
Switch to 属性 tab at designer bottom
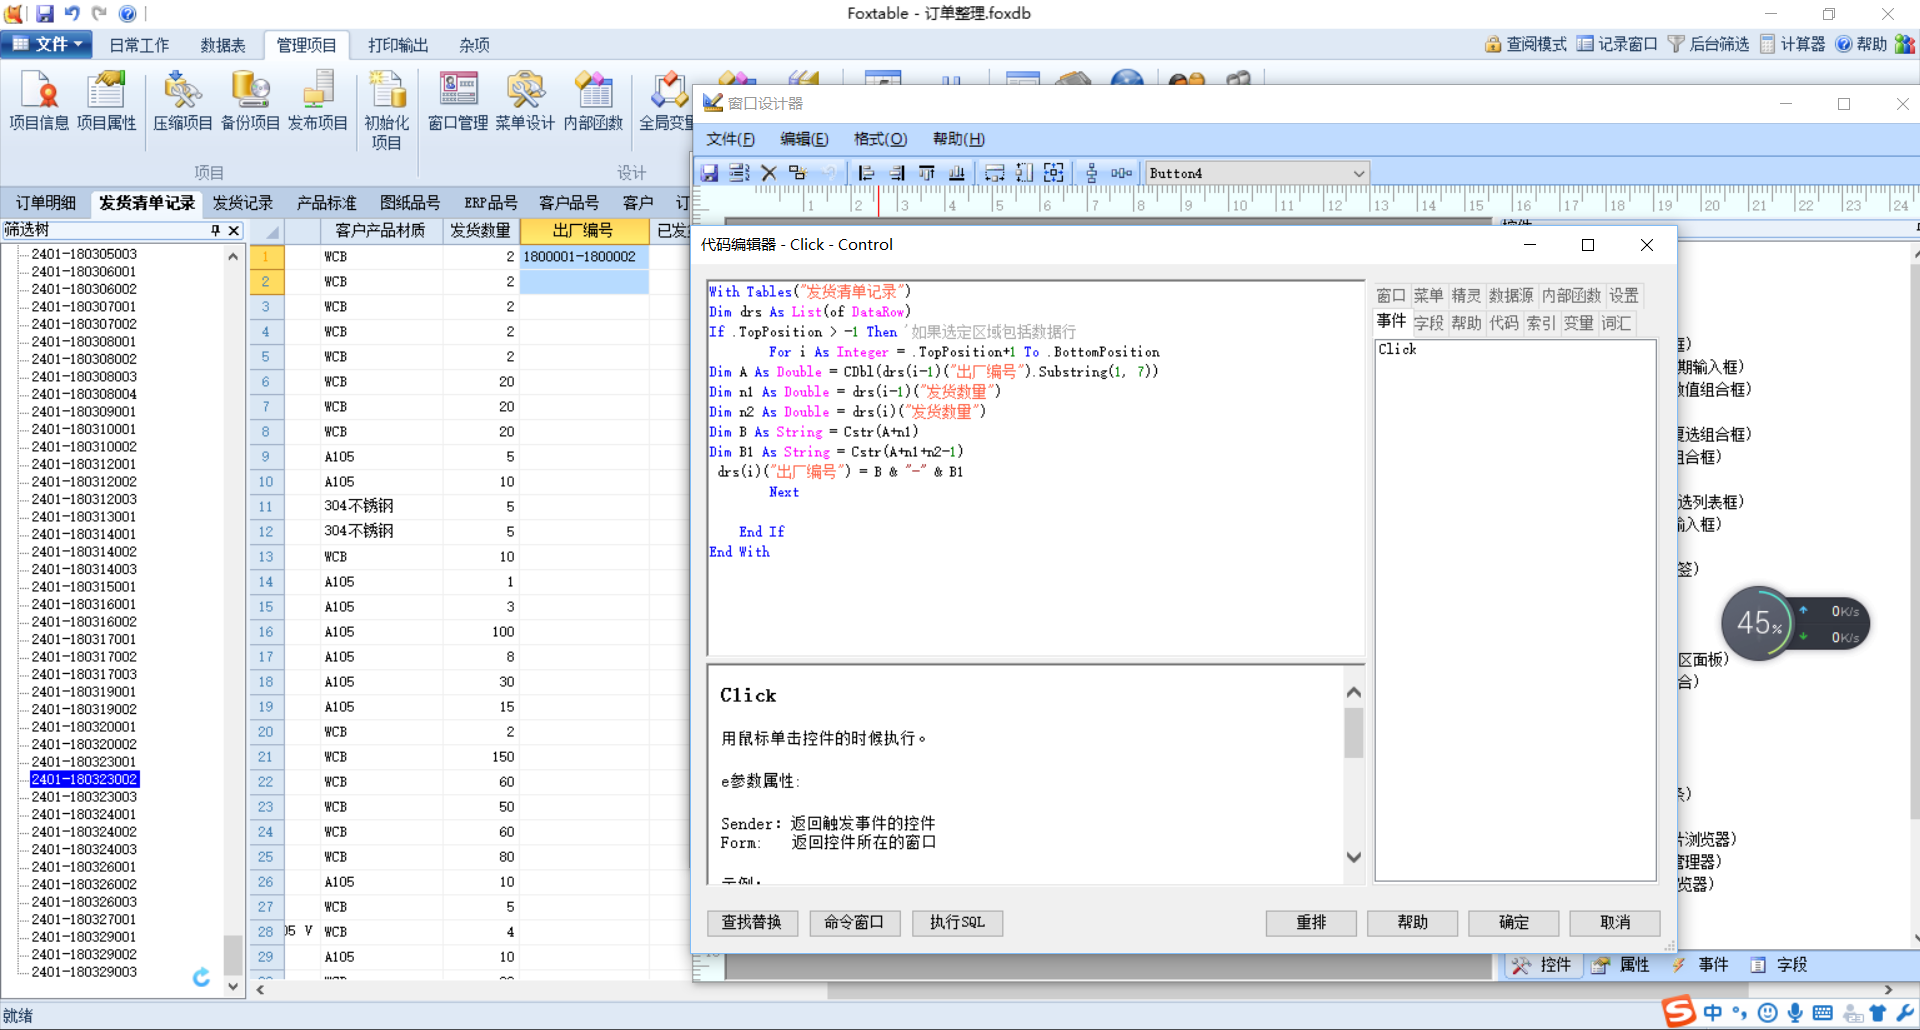1622,965
